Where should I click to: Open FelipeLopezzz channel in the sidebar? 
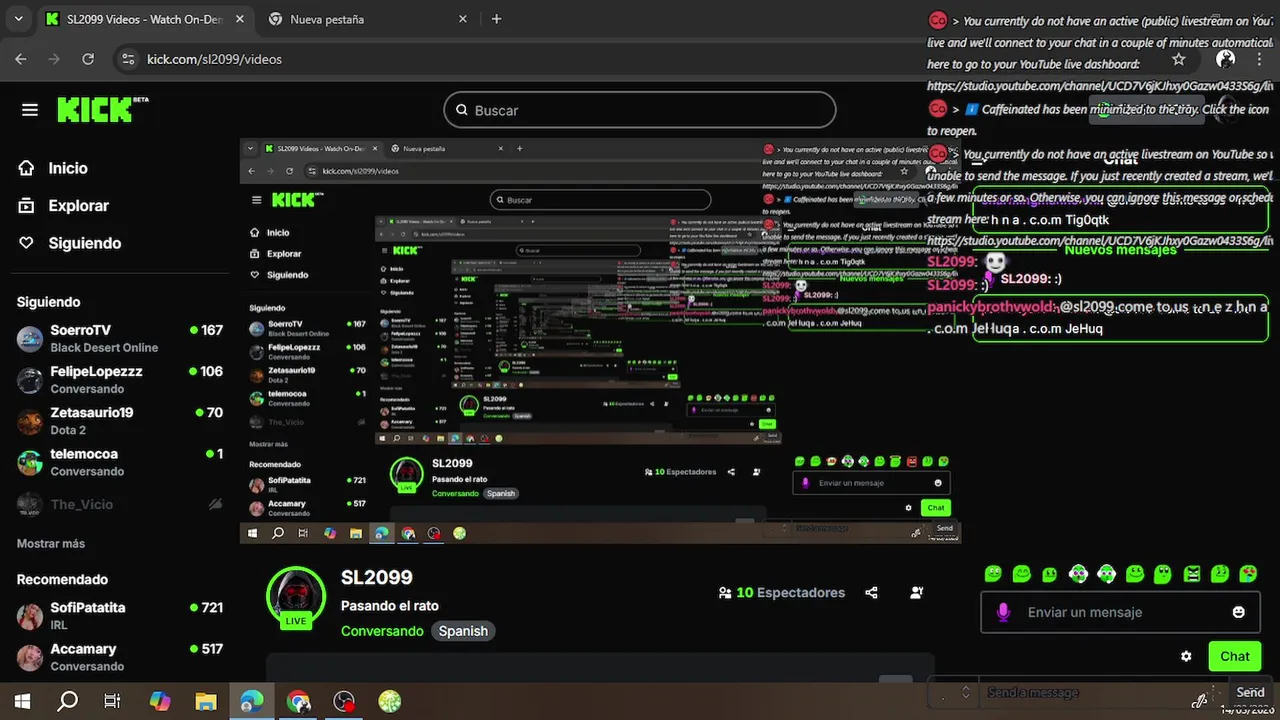click(120, 379)
